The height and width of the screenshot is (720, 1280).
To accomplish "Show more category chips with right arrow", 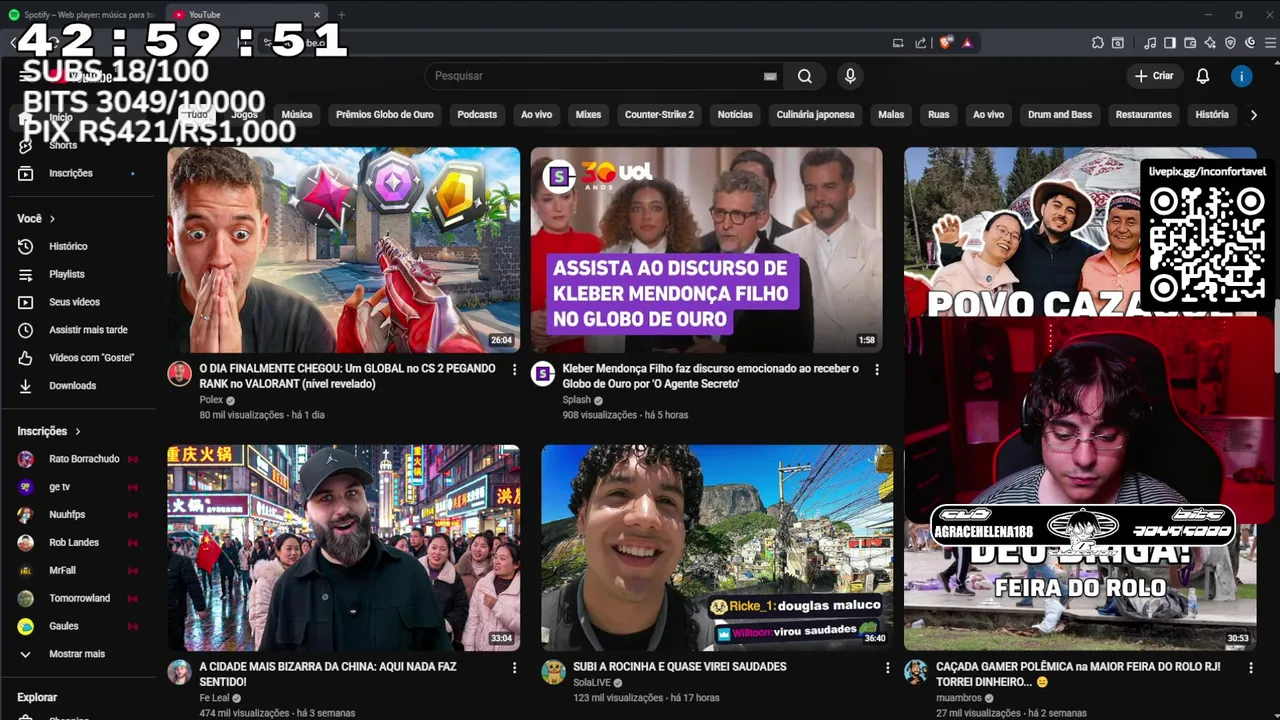I will click(1253, 115).
